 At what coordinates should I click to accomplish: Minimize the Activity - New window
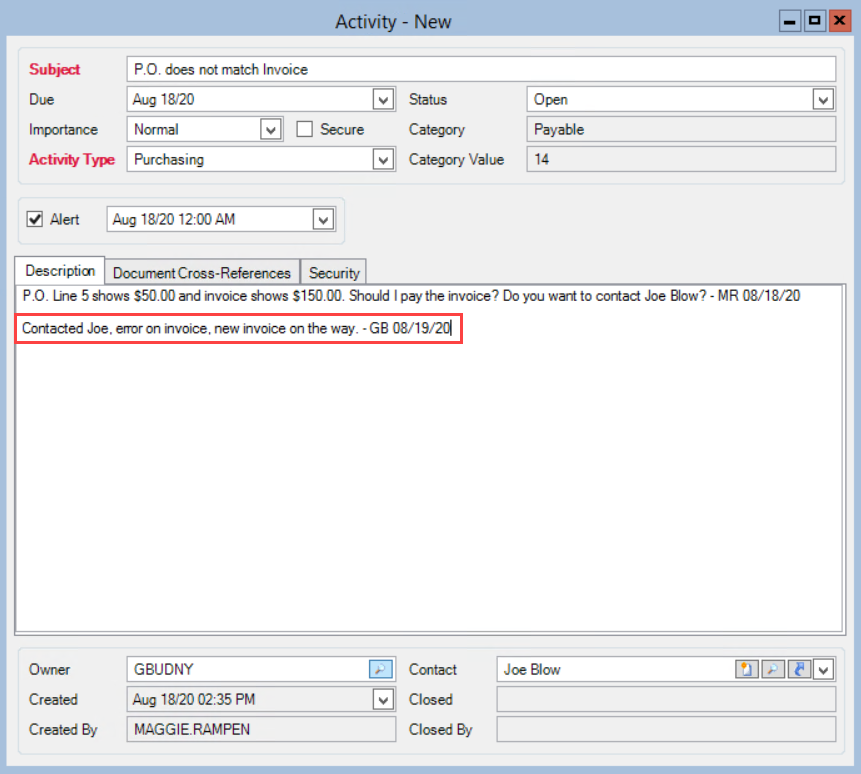click(790, 21)
